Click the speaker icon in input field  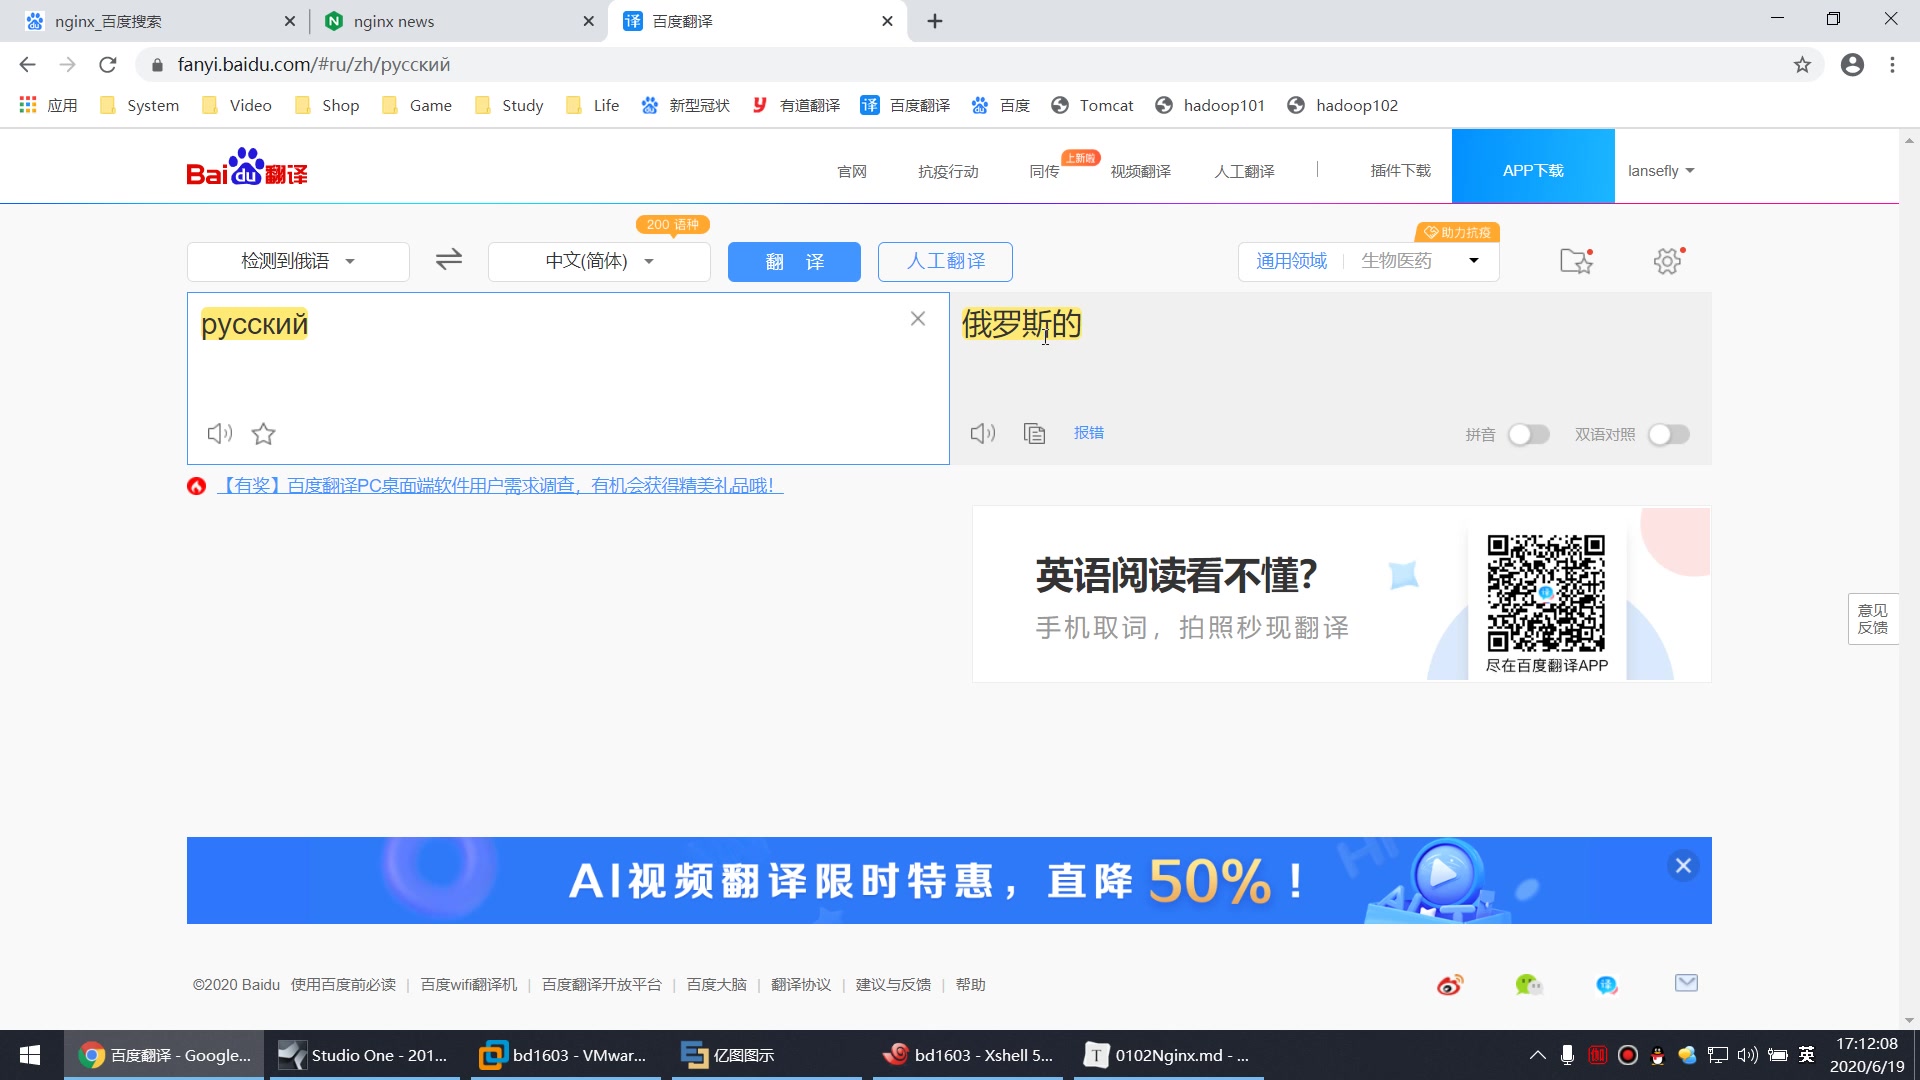[x=219, y=433]
